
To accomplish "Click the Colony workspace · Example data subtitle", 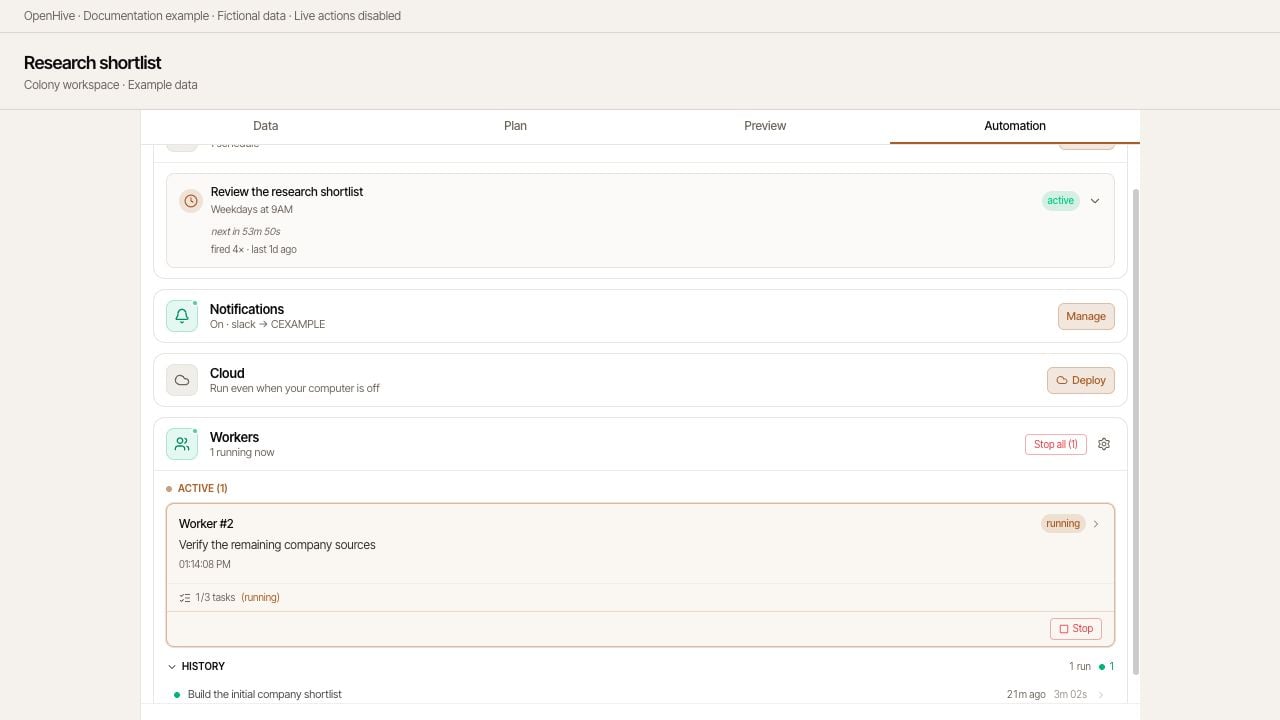I will (x=110, y=85).
